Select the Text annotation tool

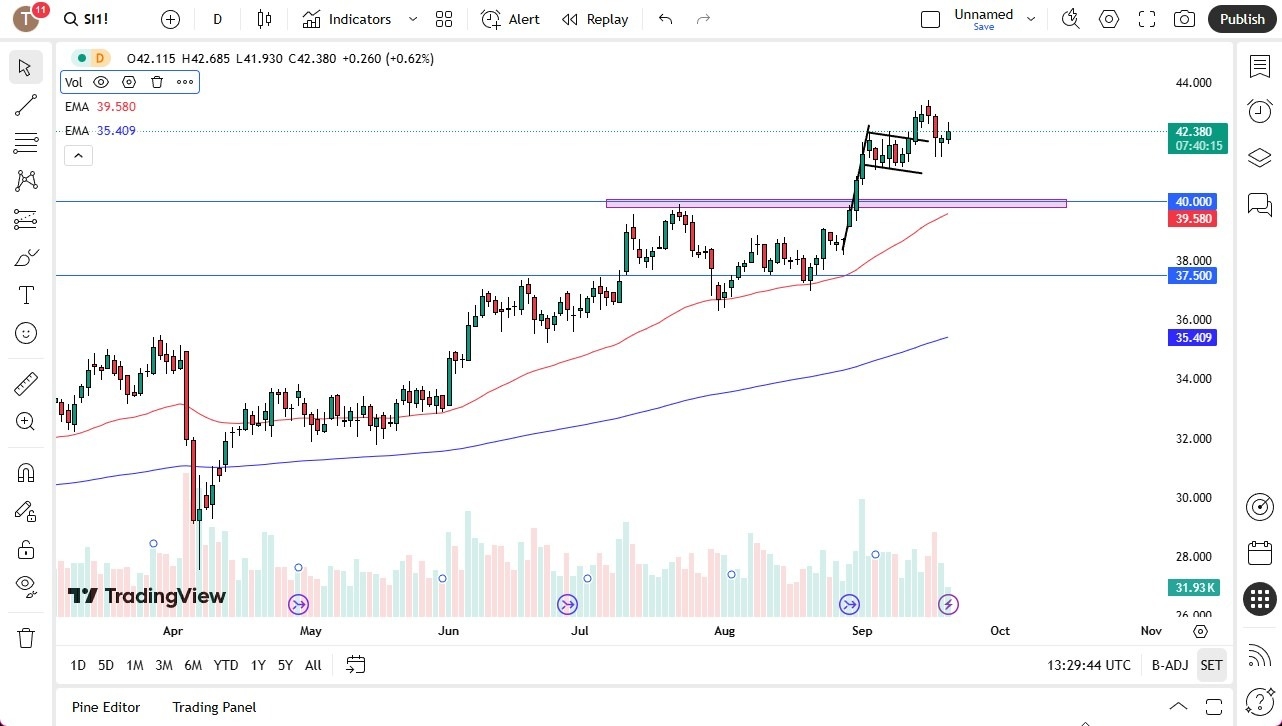tap(25, 294)
